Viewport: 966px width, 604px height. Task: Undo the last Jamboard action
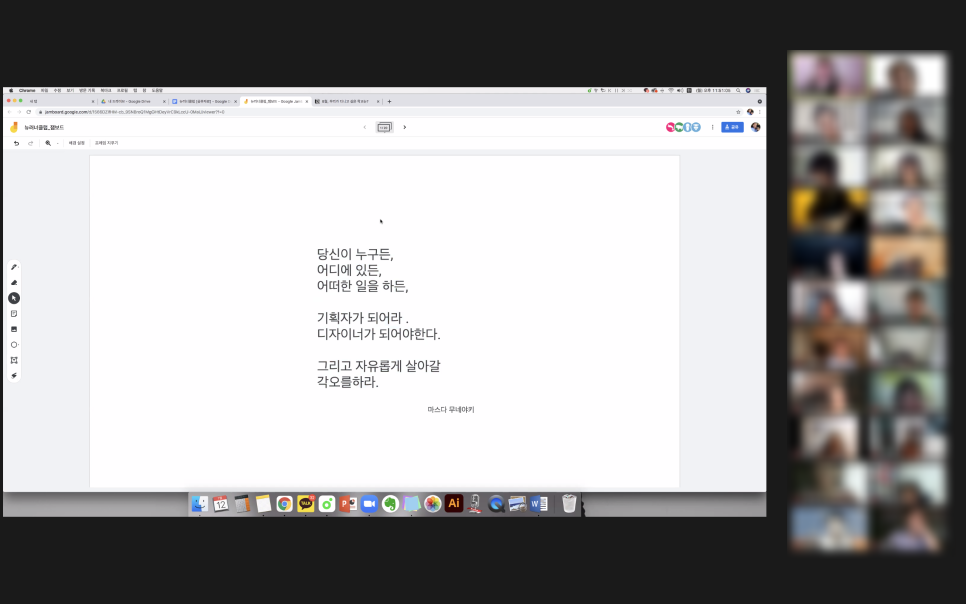click(x=17, y=143)
